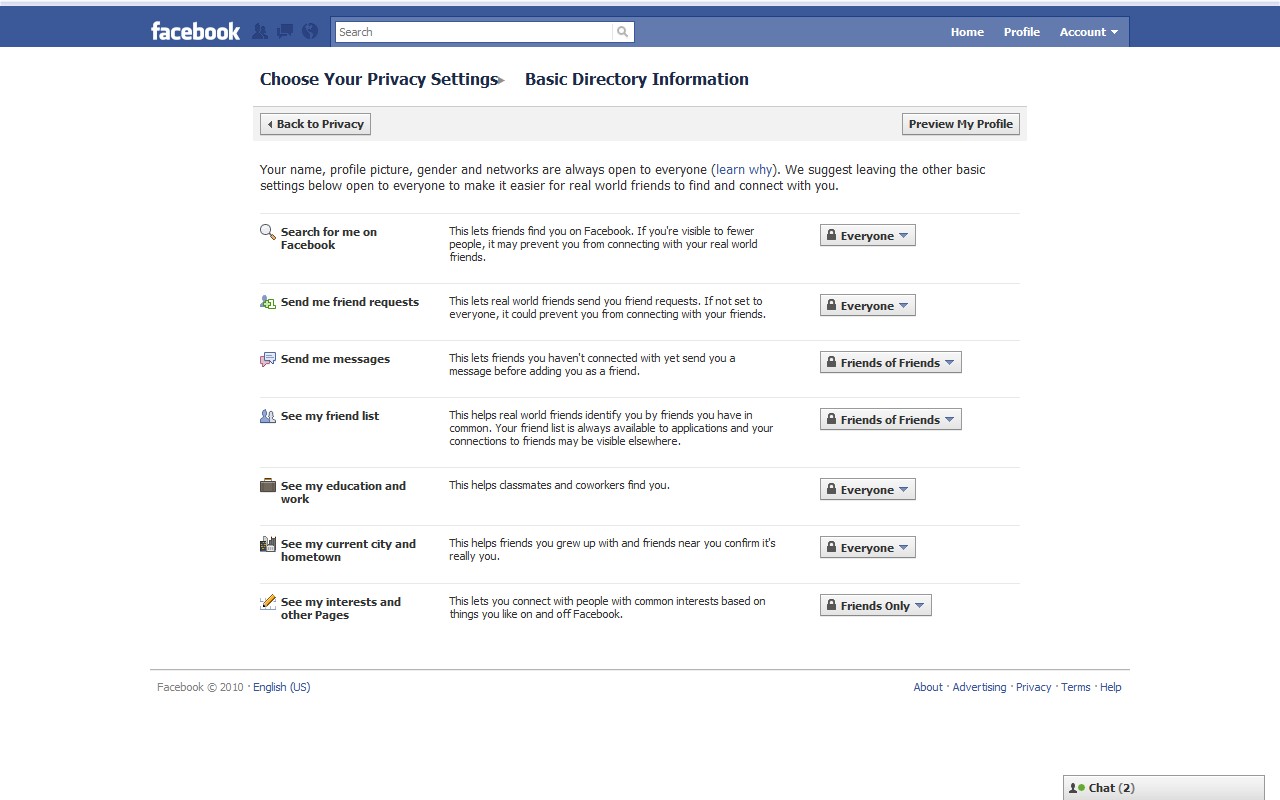Image resolution: width=1280 pixels, height=800 pixels.
Task: Open the Advertising footer link
Action: coord(979,687)
